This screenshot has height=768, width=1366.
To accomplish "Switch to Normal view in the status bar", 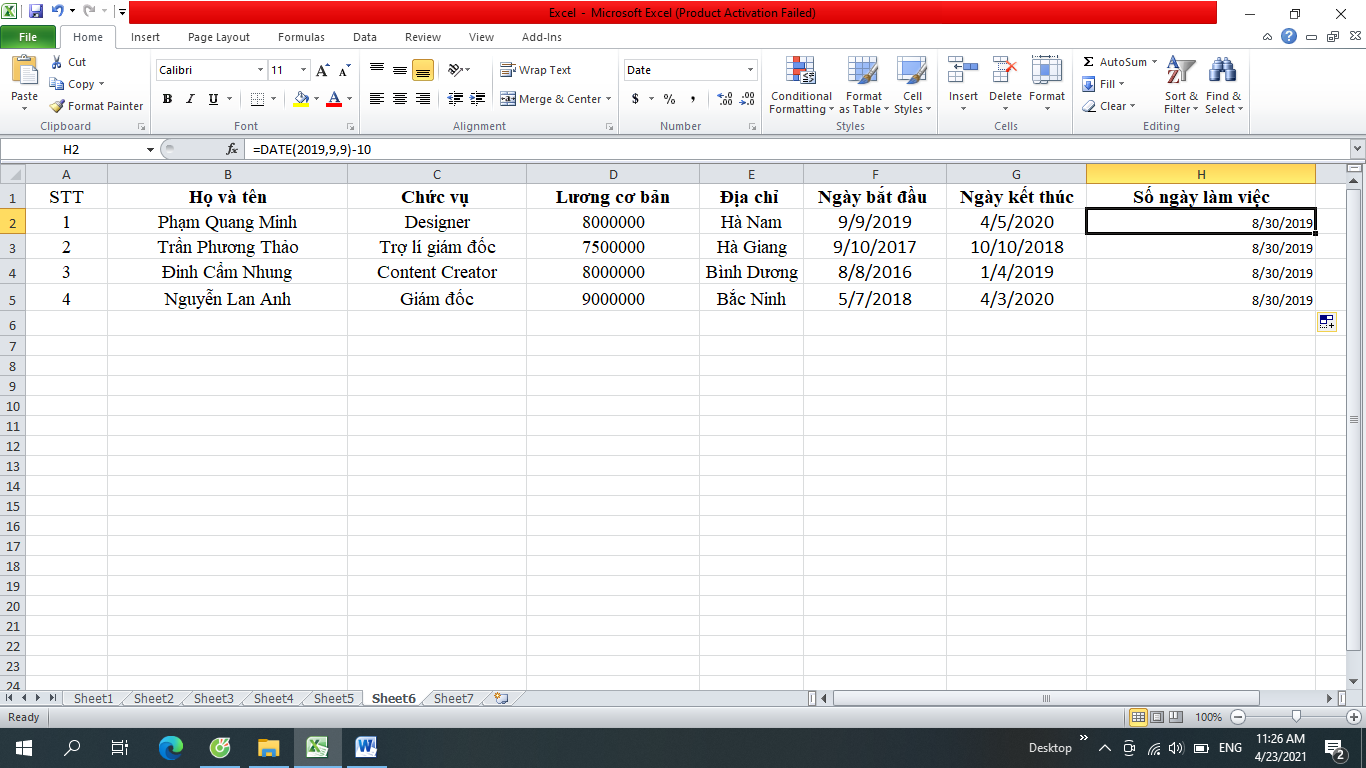I will pos(1138,717).
